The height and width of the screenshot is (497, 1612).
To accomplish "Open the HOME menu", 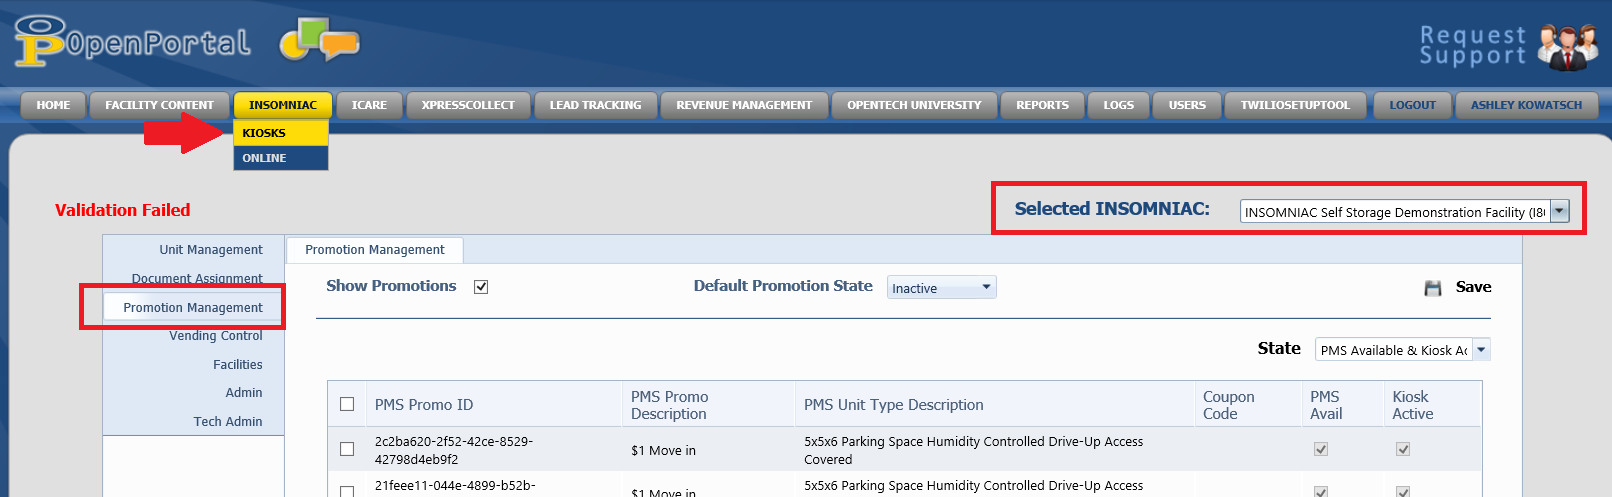I will [53, 105].
